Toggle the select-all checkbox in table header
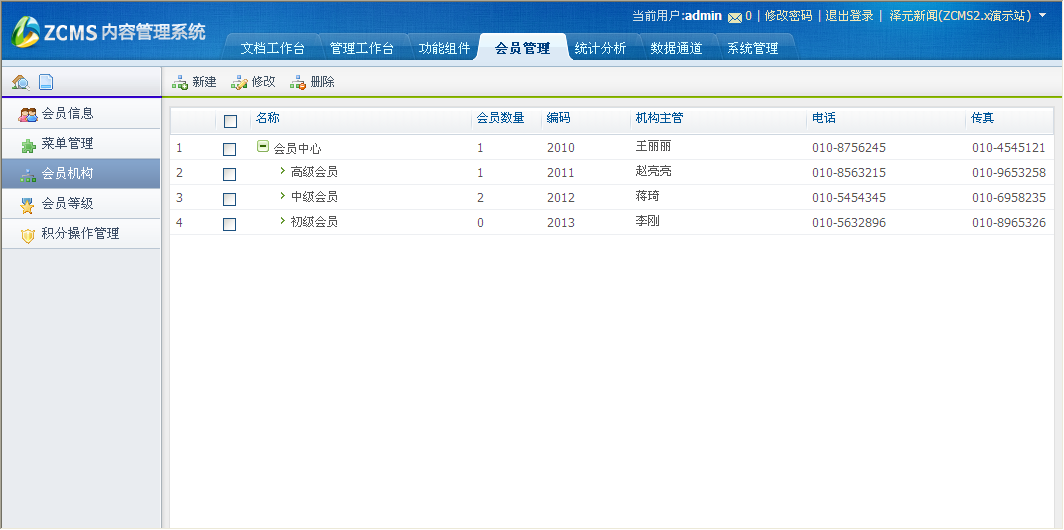The image size is (1064, 530). pyautogui.click(x=230, y=122)
